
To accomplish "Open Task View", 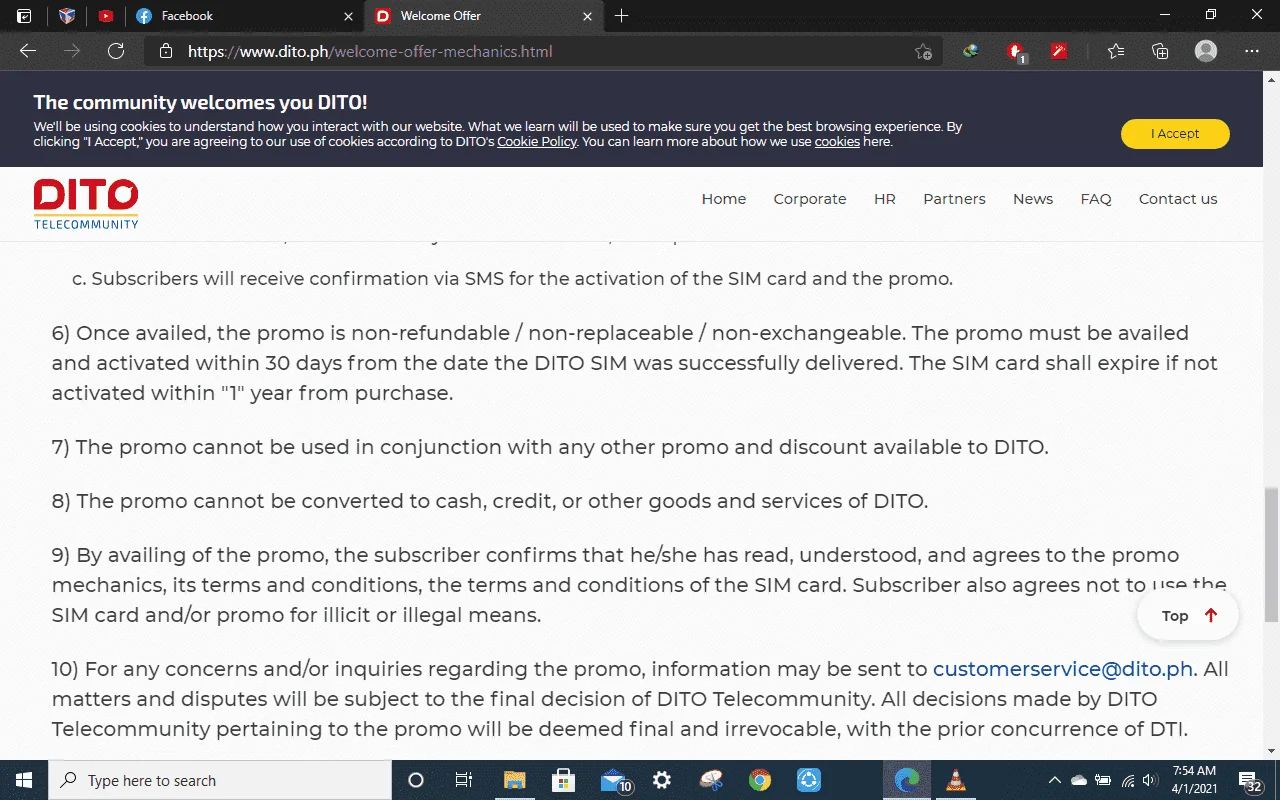I will (464, 780).
